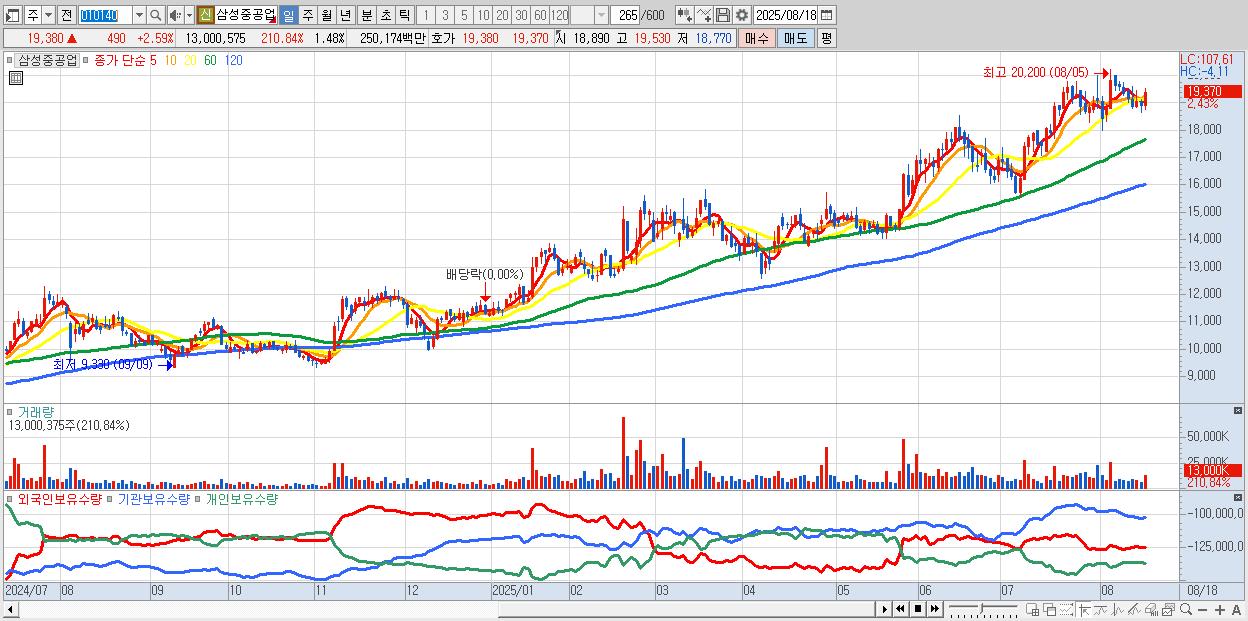Image resolution: width=1248 pixels, height=621 pixels.
Task: Click the speaker sound icon in toolbar
Action: (x=175, y=15)
